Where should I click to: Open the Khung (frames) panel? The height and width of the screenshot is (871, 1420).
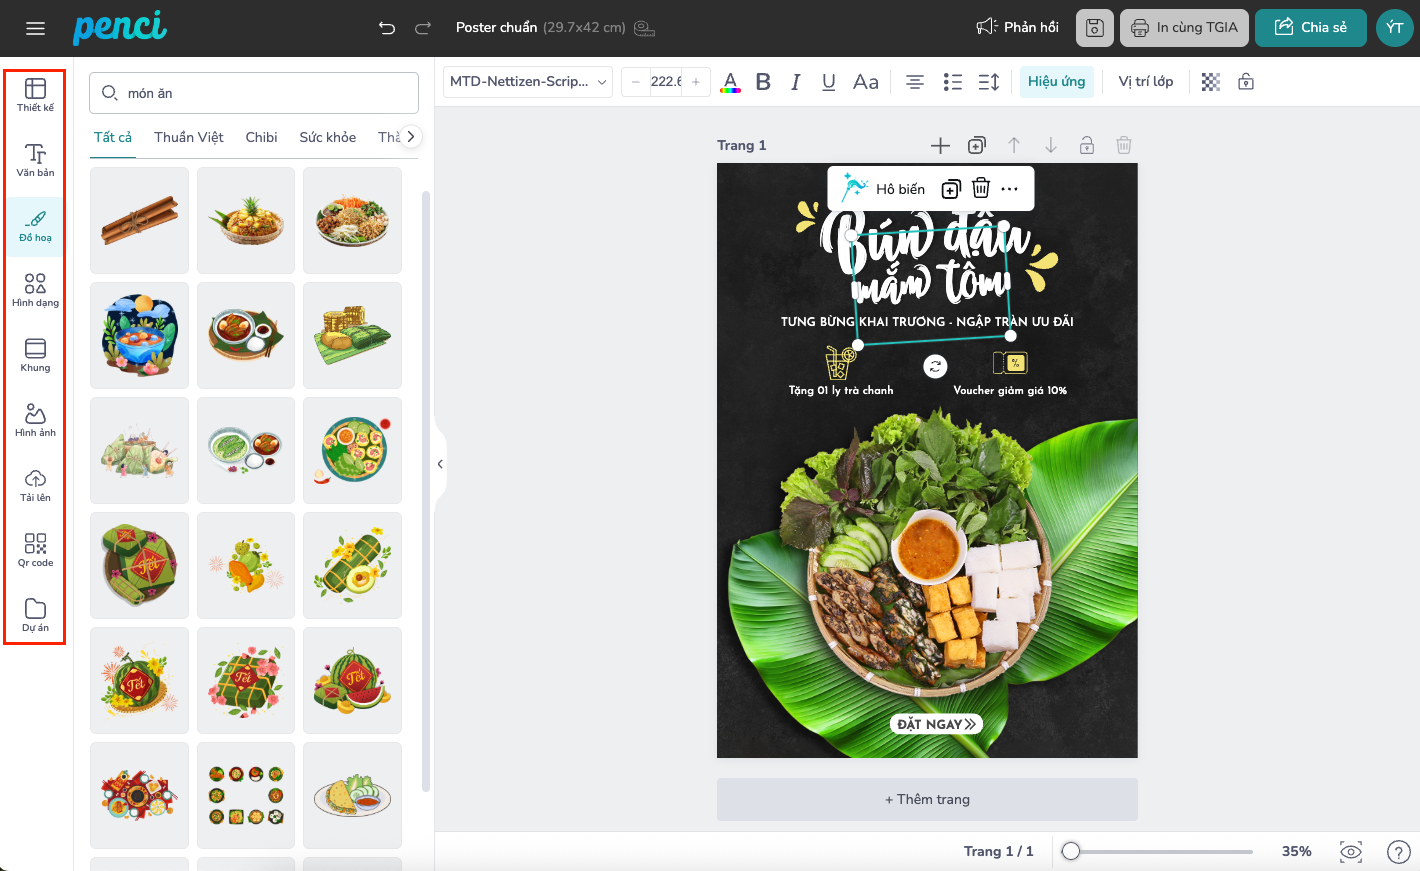click(35, 354)
